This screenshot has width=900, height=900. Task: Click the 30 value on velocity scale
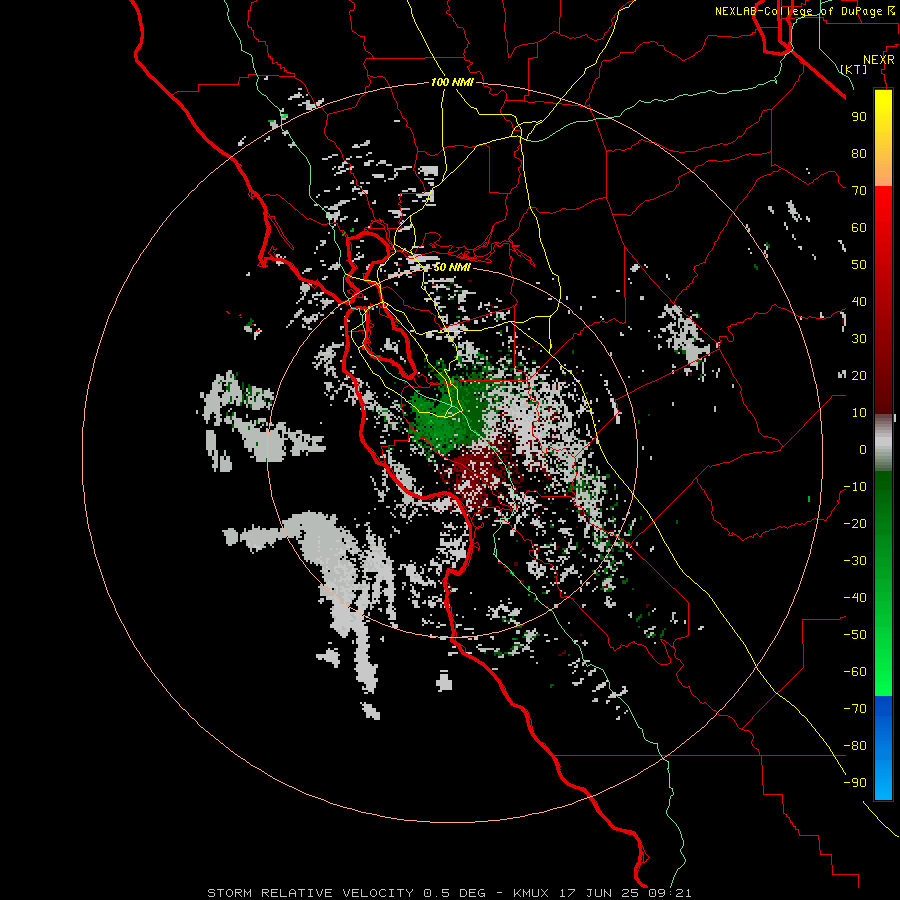click(859, 339)
